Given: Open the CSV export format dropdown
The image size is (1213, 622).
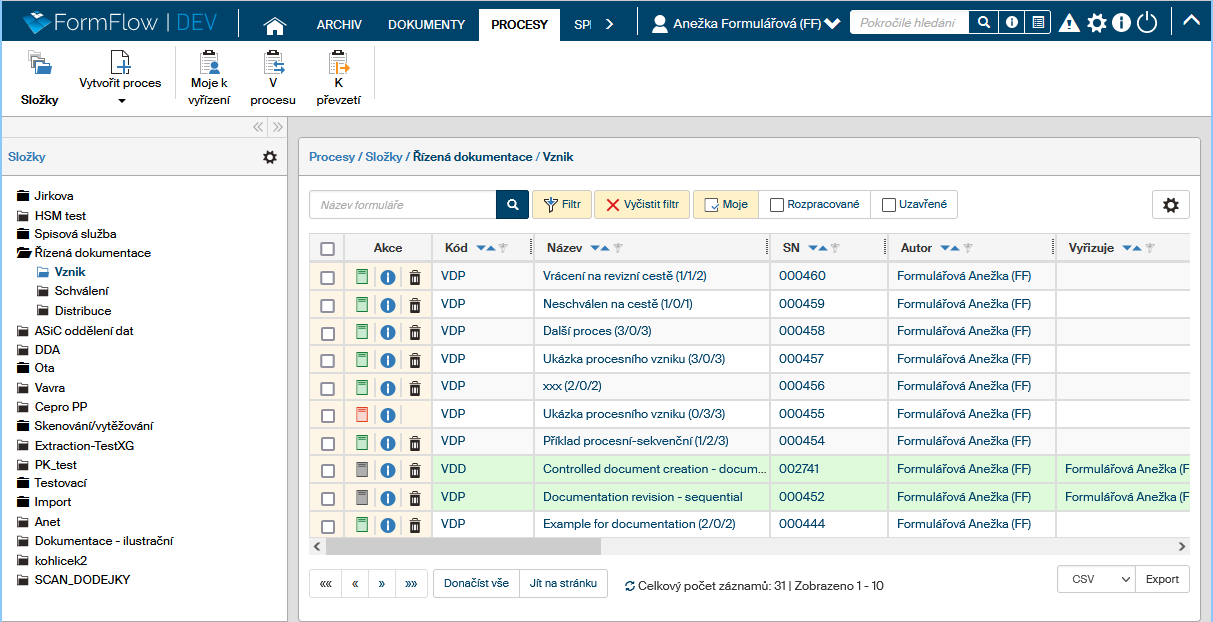Looking at the screenshot, I should pyautogui.click(x=1096, y=579).
